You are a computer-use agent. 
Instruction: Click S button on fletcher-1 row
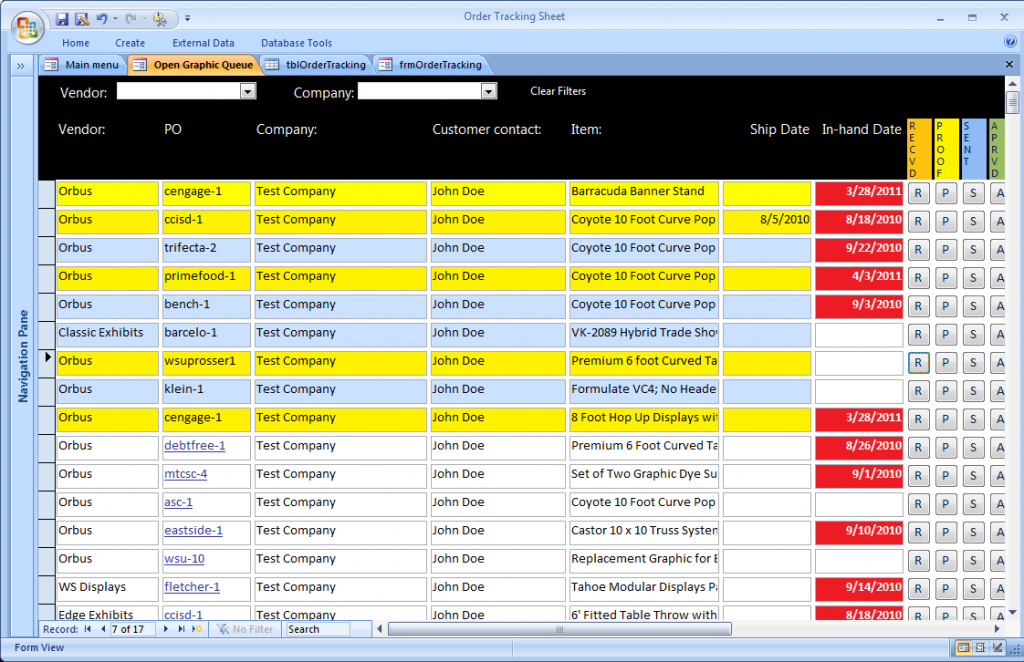click(x=973, y=589)
